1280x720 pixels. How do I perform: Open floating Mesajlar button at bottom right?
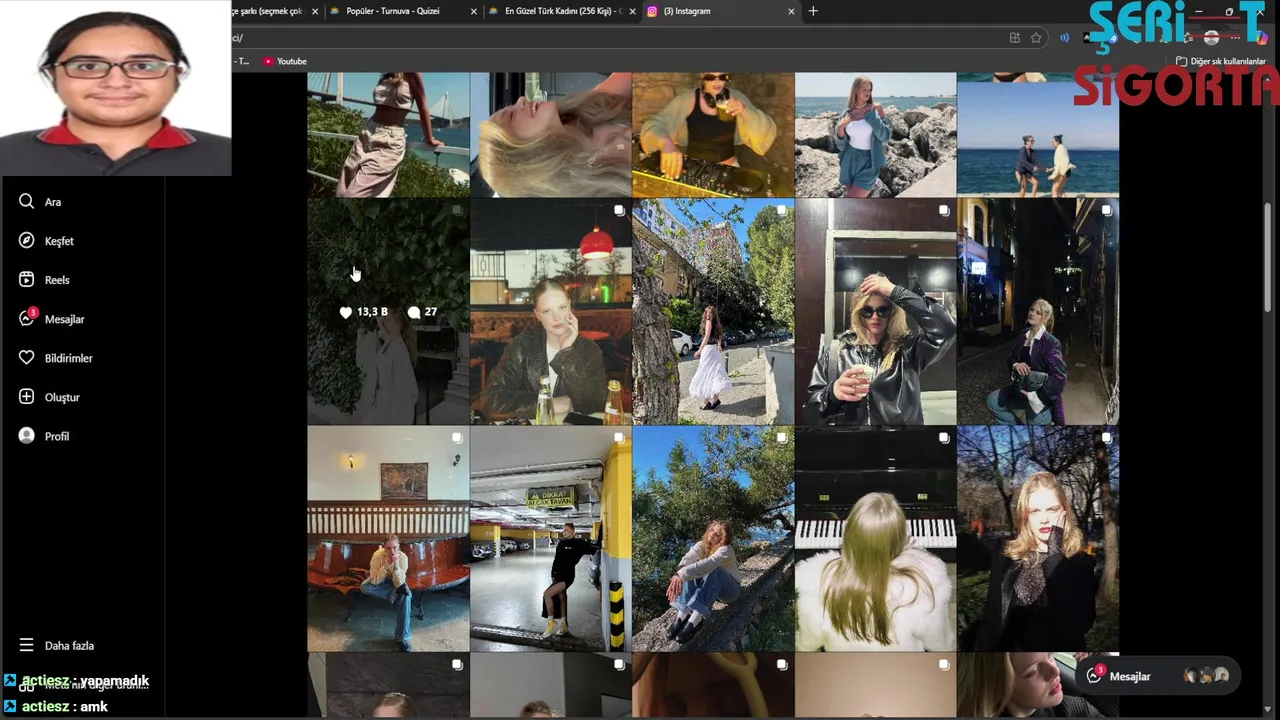(1159, 676)
